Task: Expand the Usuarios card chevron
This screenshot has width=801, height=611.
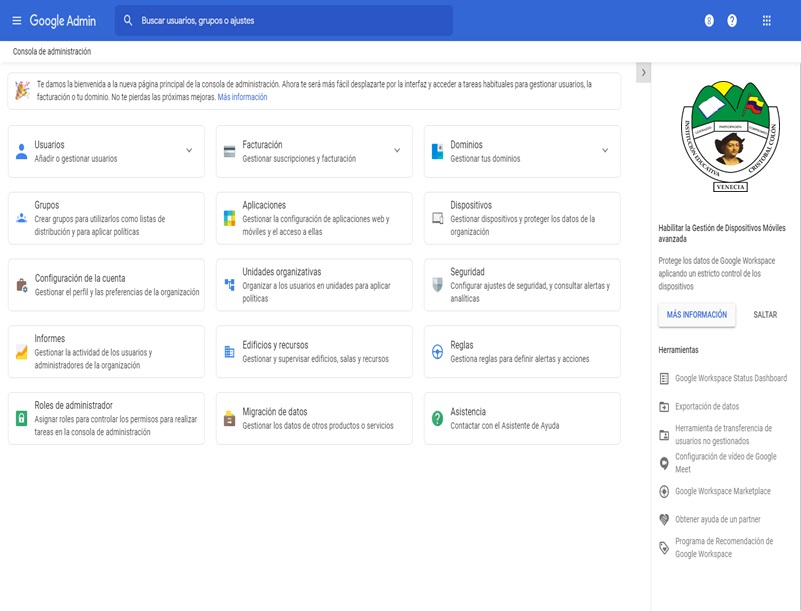Action: click(x=189, y=151)
